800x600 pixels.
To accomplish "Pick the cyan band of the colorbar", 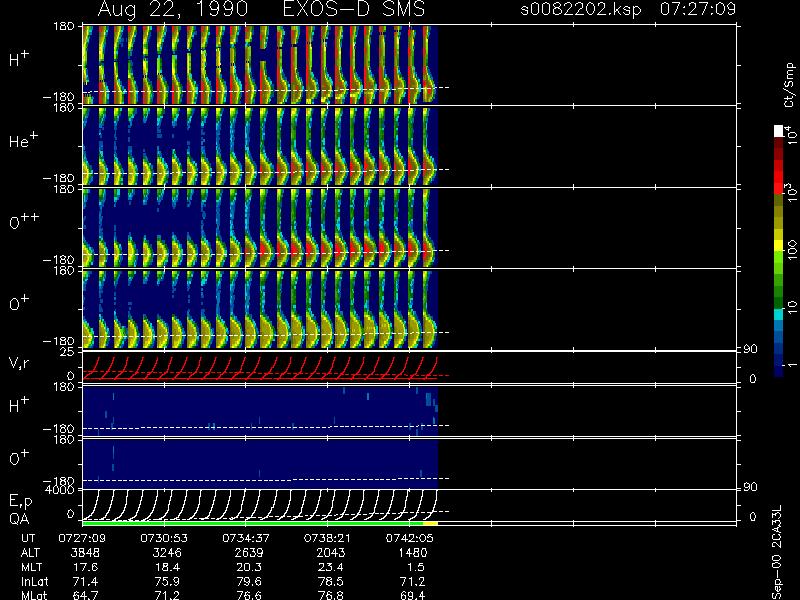I will pyautogui.click(x=779, y=315).
